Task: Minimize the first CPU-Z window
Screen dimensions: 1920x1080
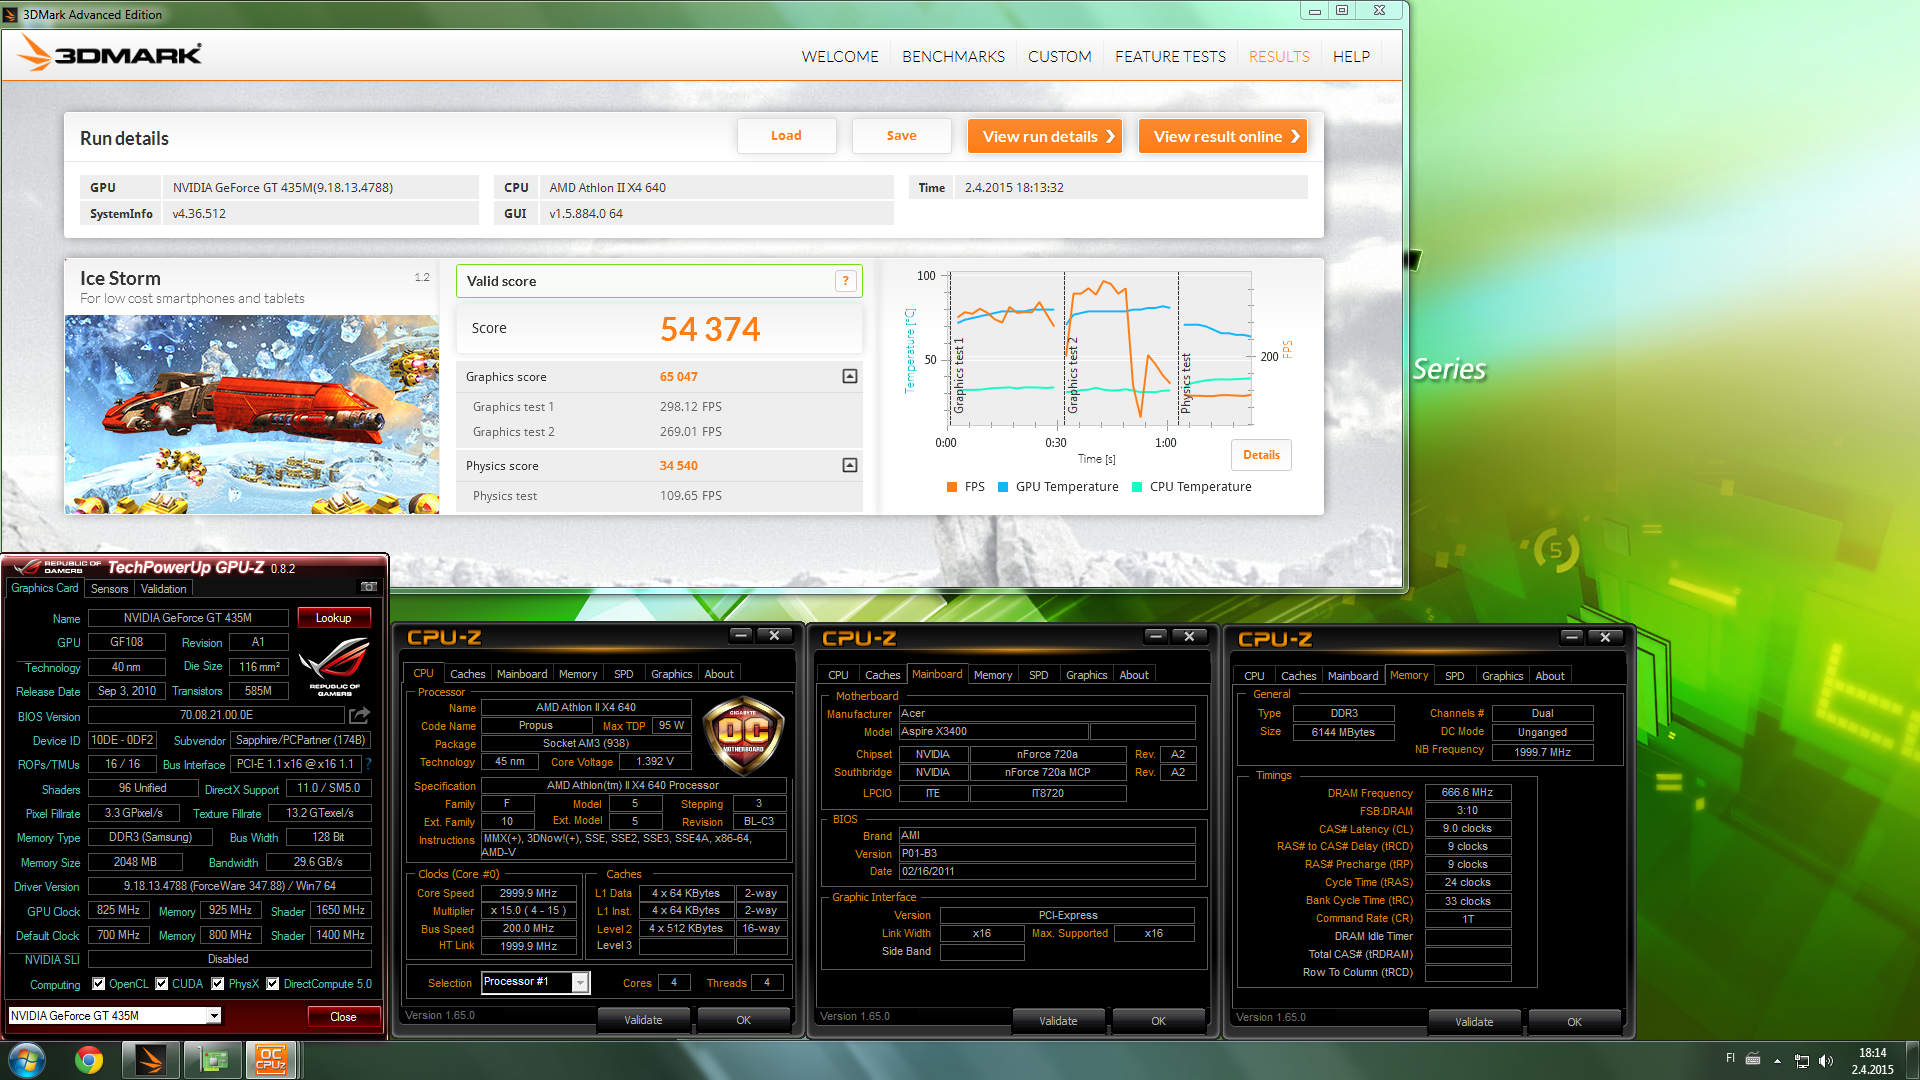Action: (x=740, y=635)
